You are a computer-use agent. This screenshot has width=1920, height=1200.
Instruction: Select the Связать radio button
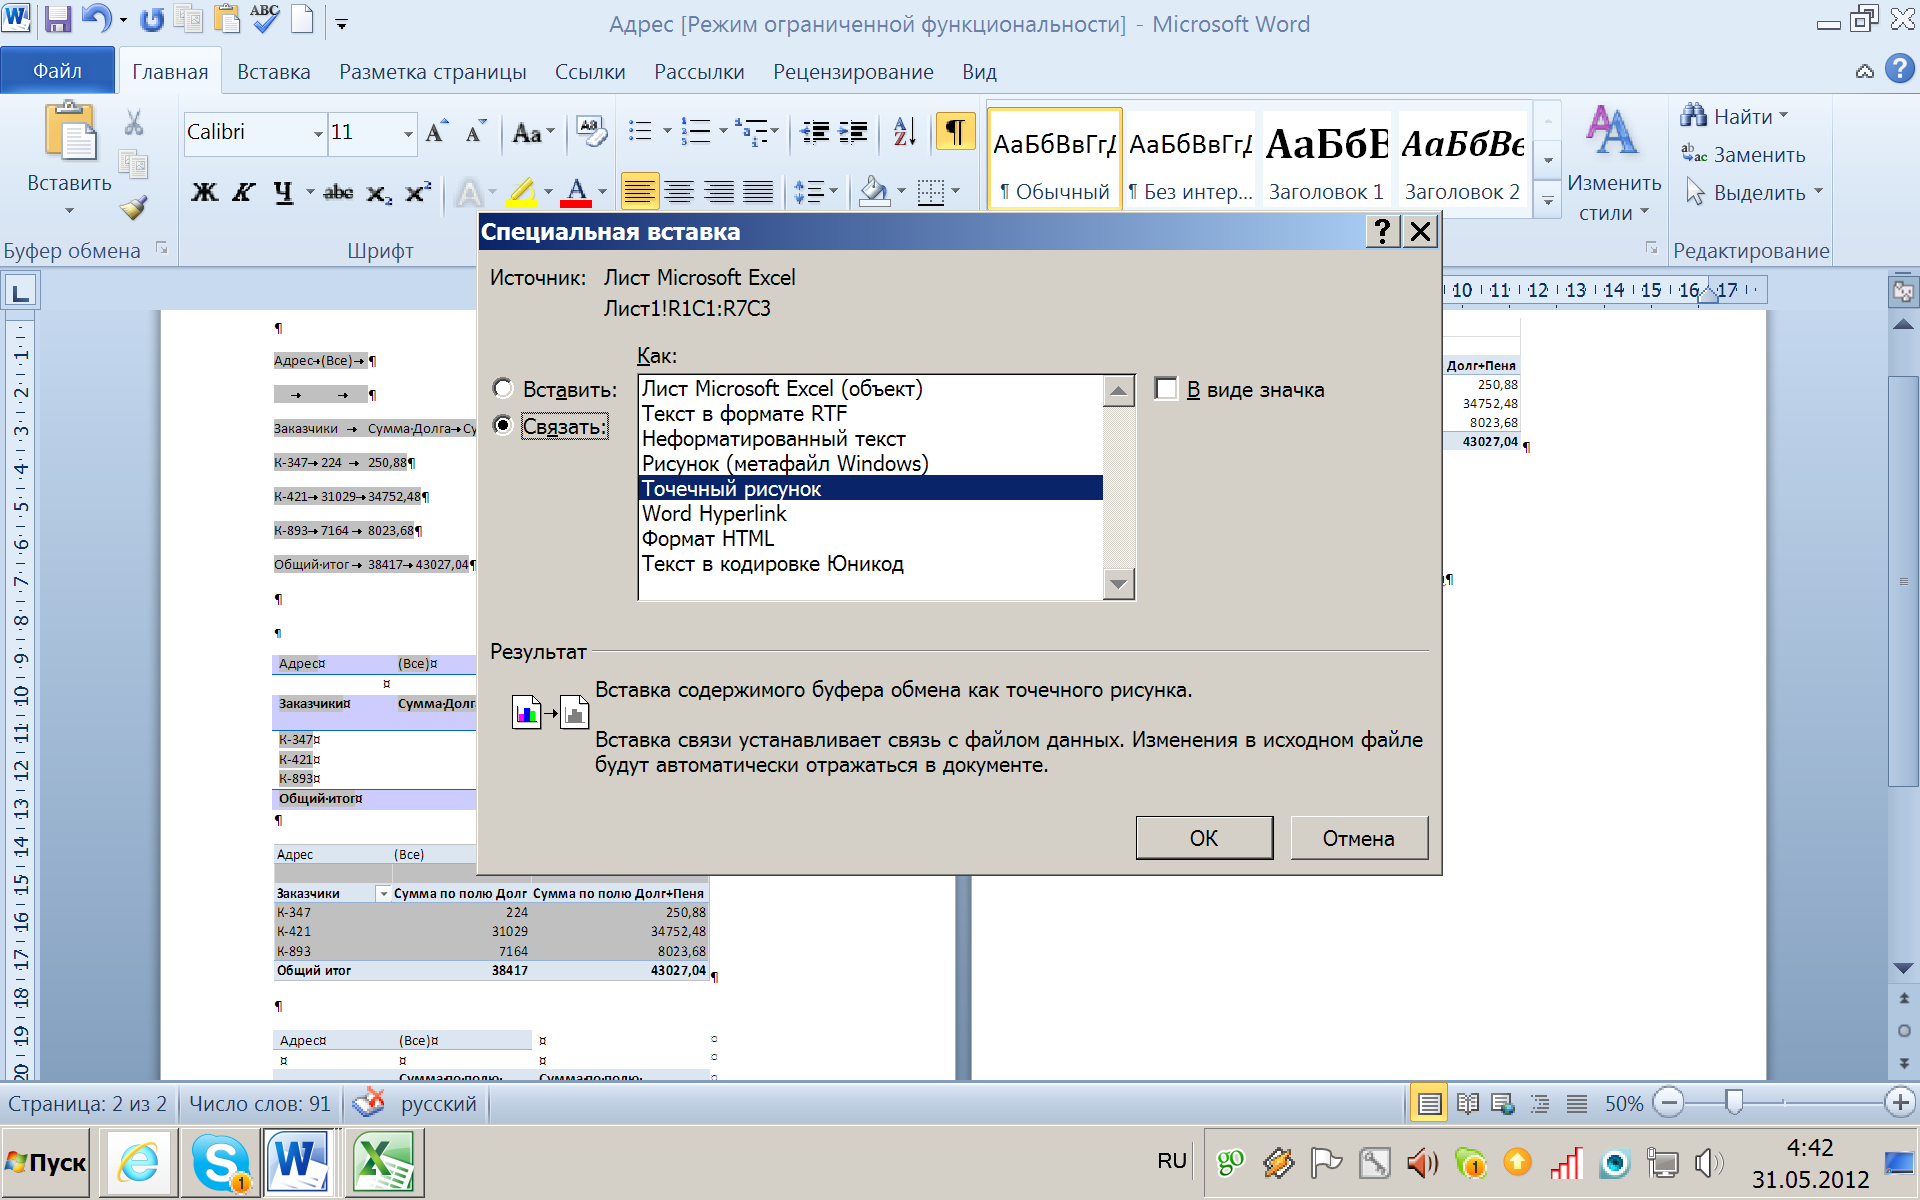(x=503, y=425)
